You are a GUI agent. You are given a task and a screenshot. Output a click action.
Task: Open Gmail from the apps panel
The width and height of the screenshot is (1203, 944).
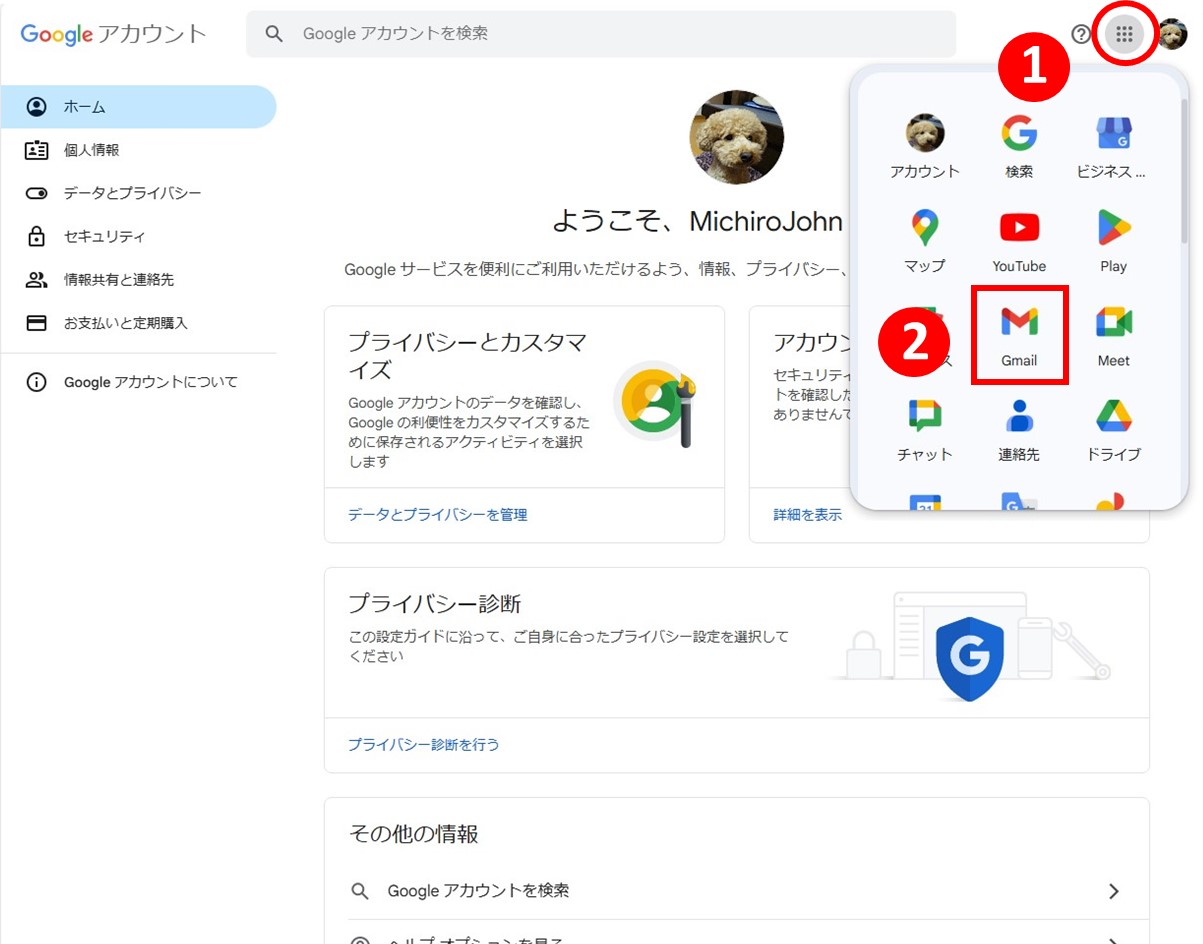[1019, 334]
